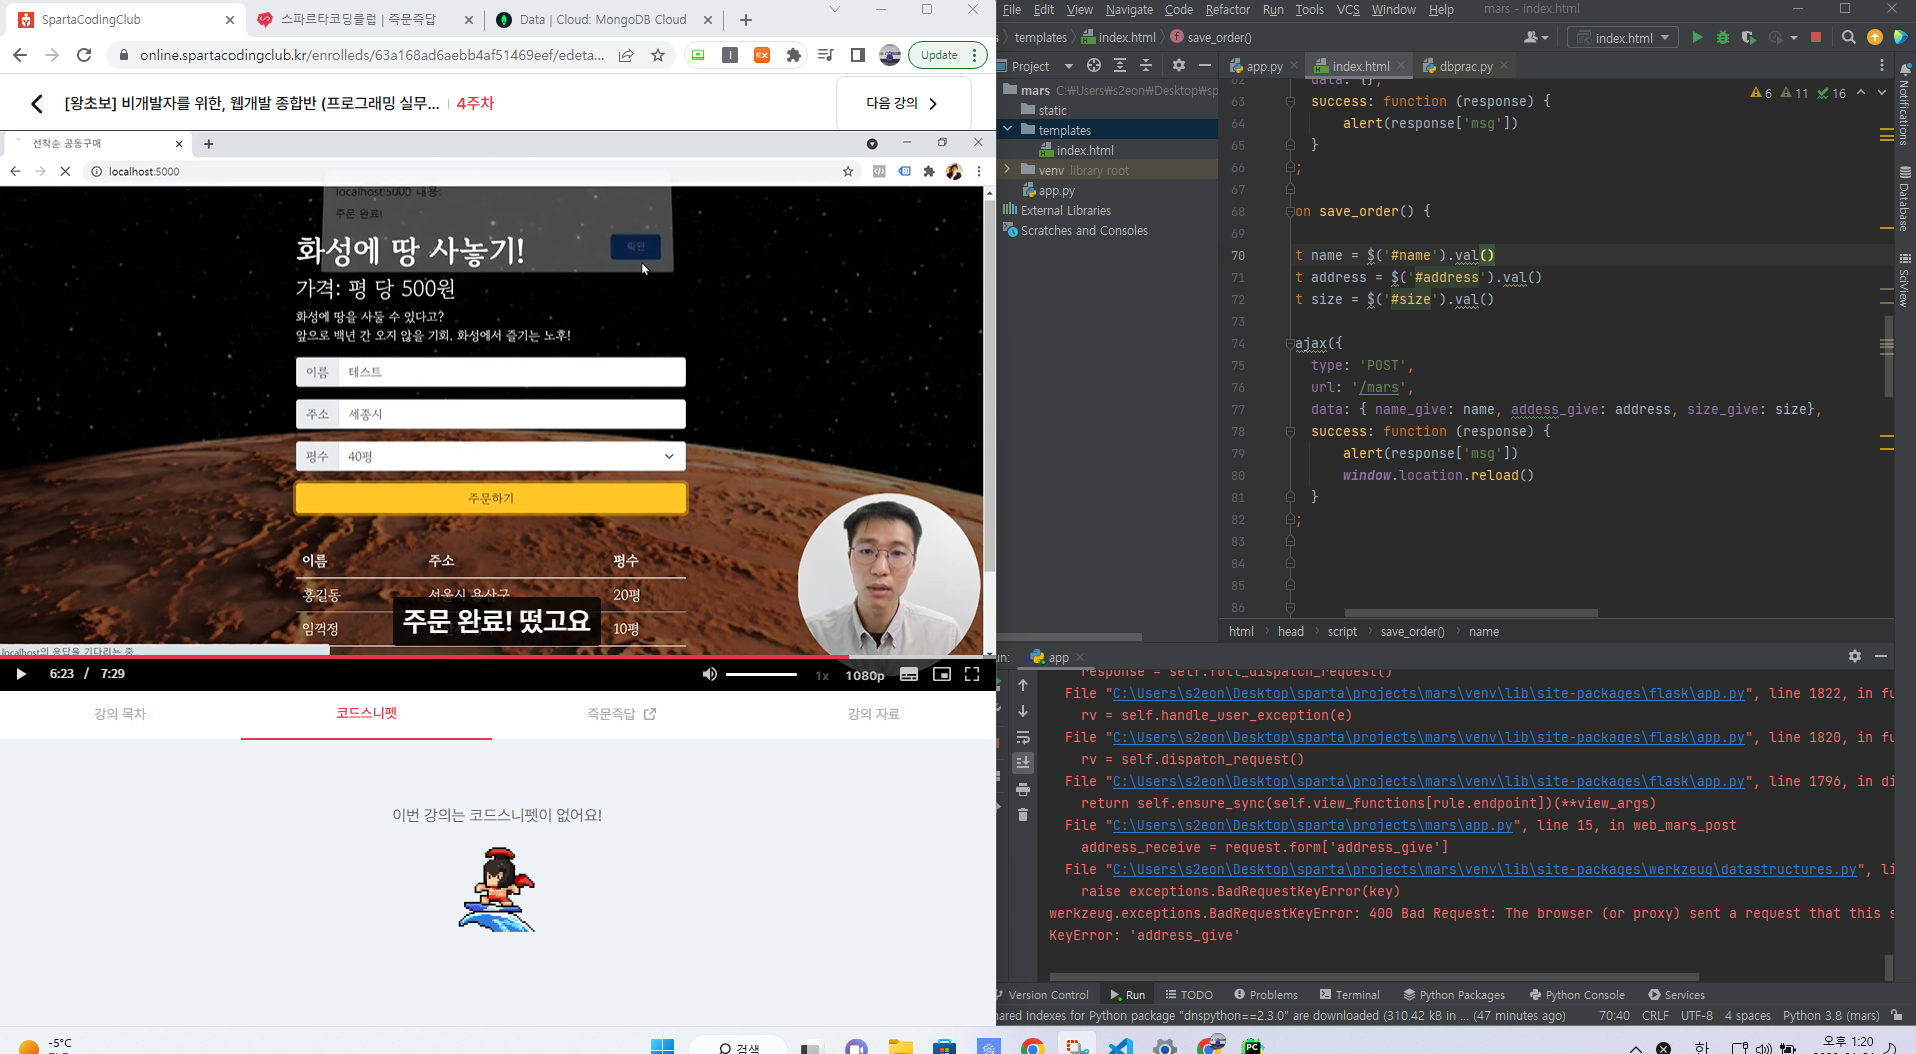Open the 1080p video quality selector

pos(865,675)
